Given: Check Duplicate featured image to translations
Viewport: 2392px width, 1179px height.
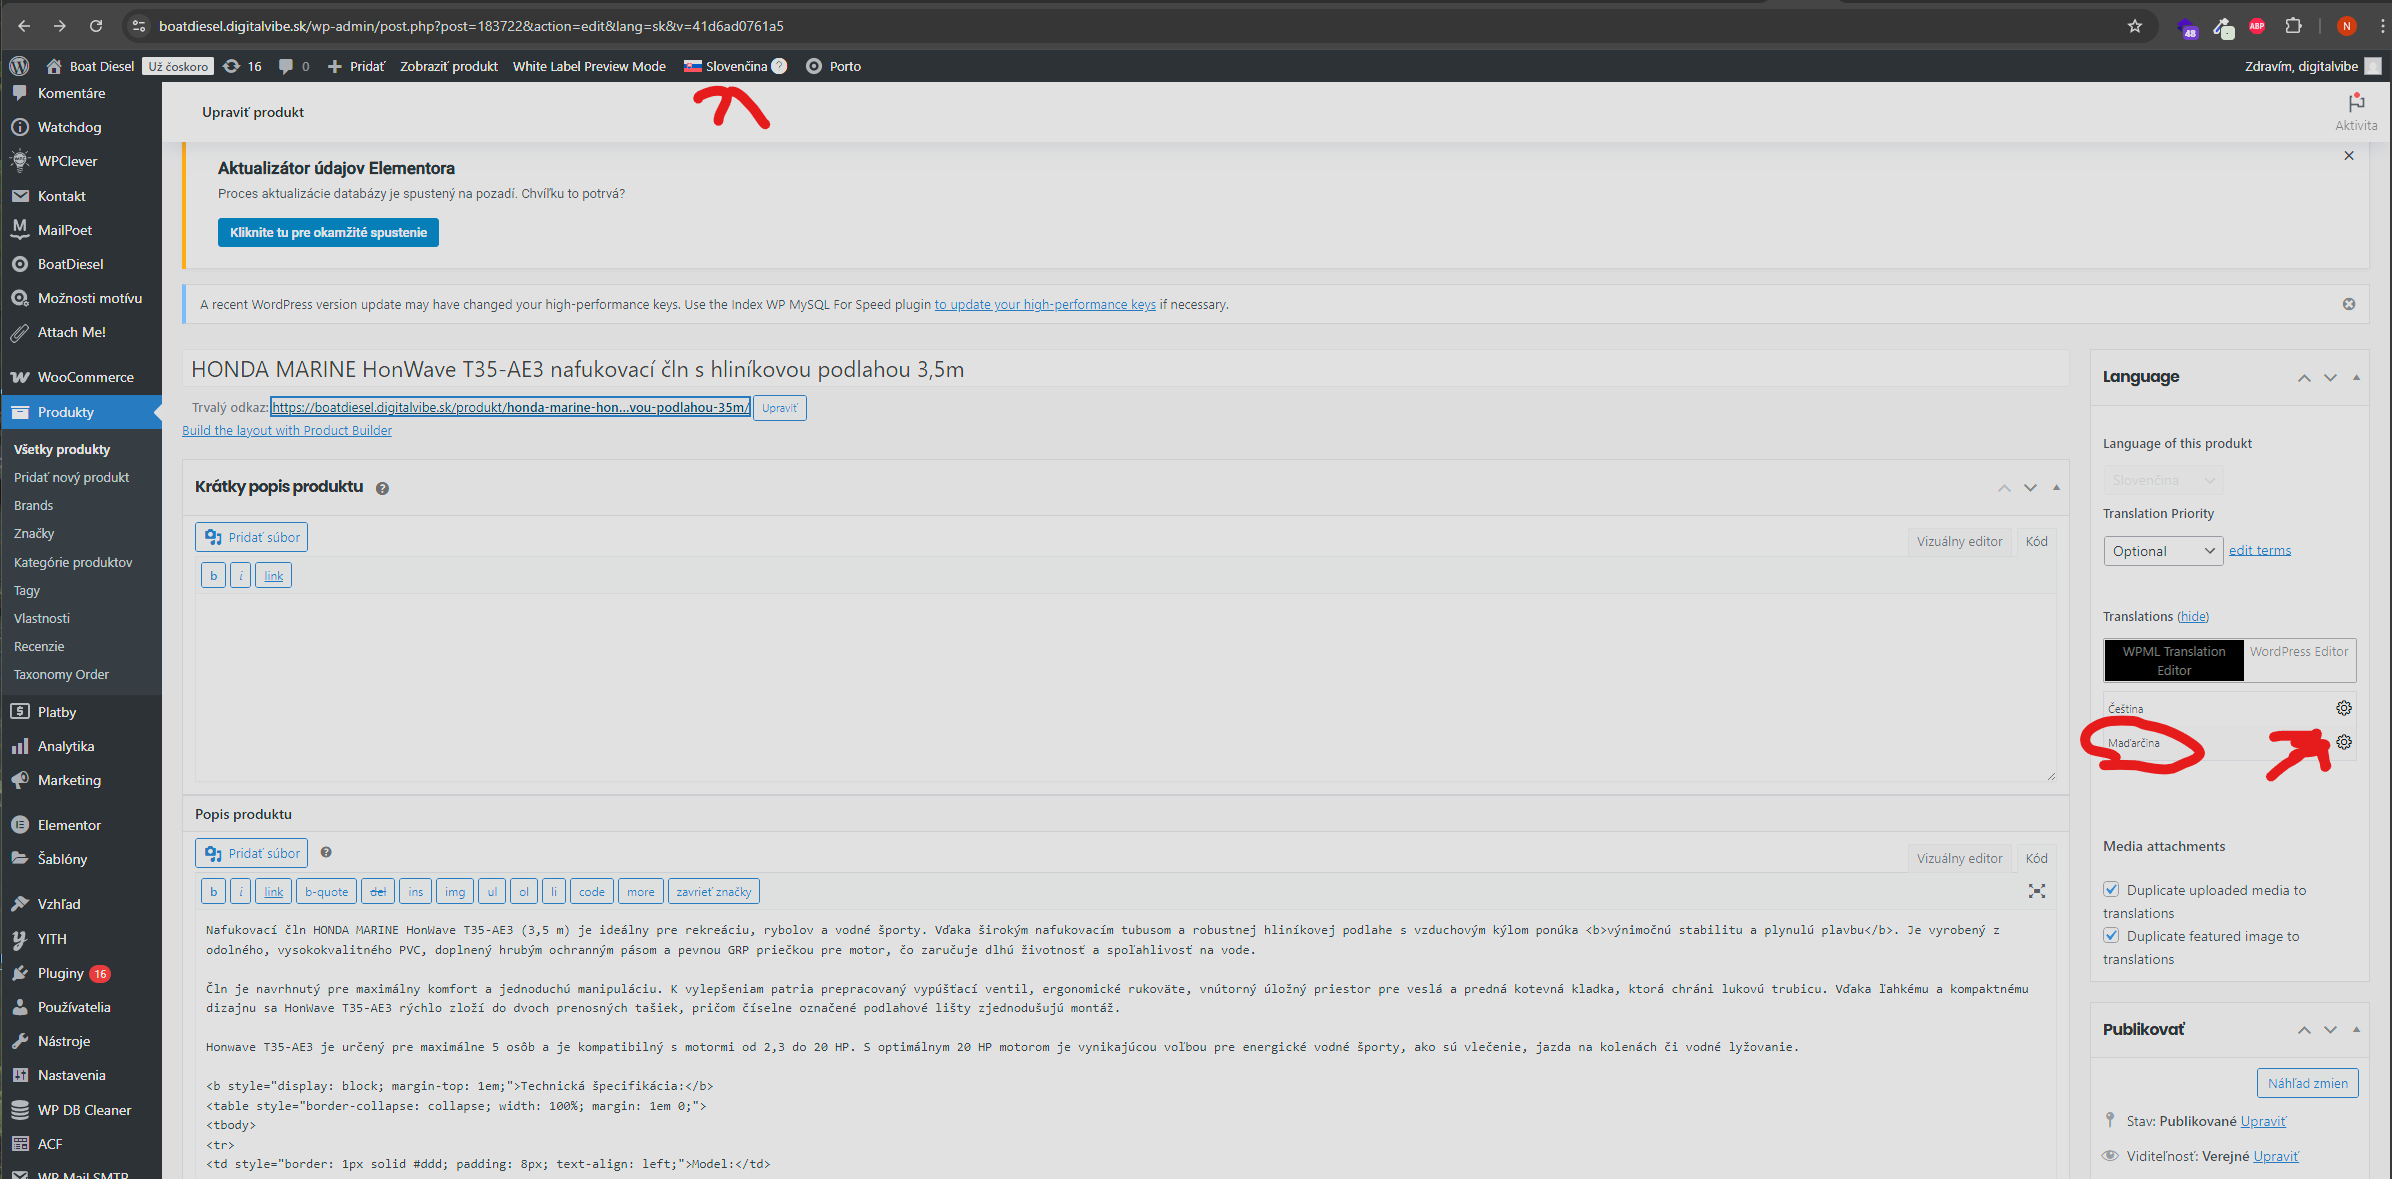Looking at the screenshot, I should coord(2111,935).
